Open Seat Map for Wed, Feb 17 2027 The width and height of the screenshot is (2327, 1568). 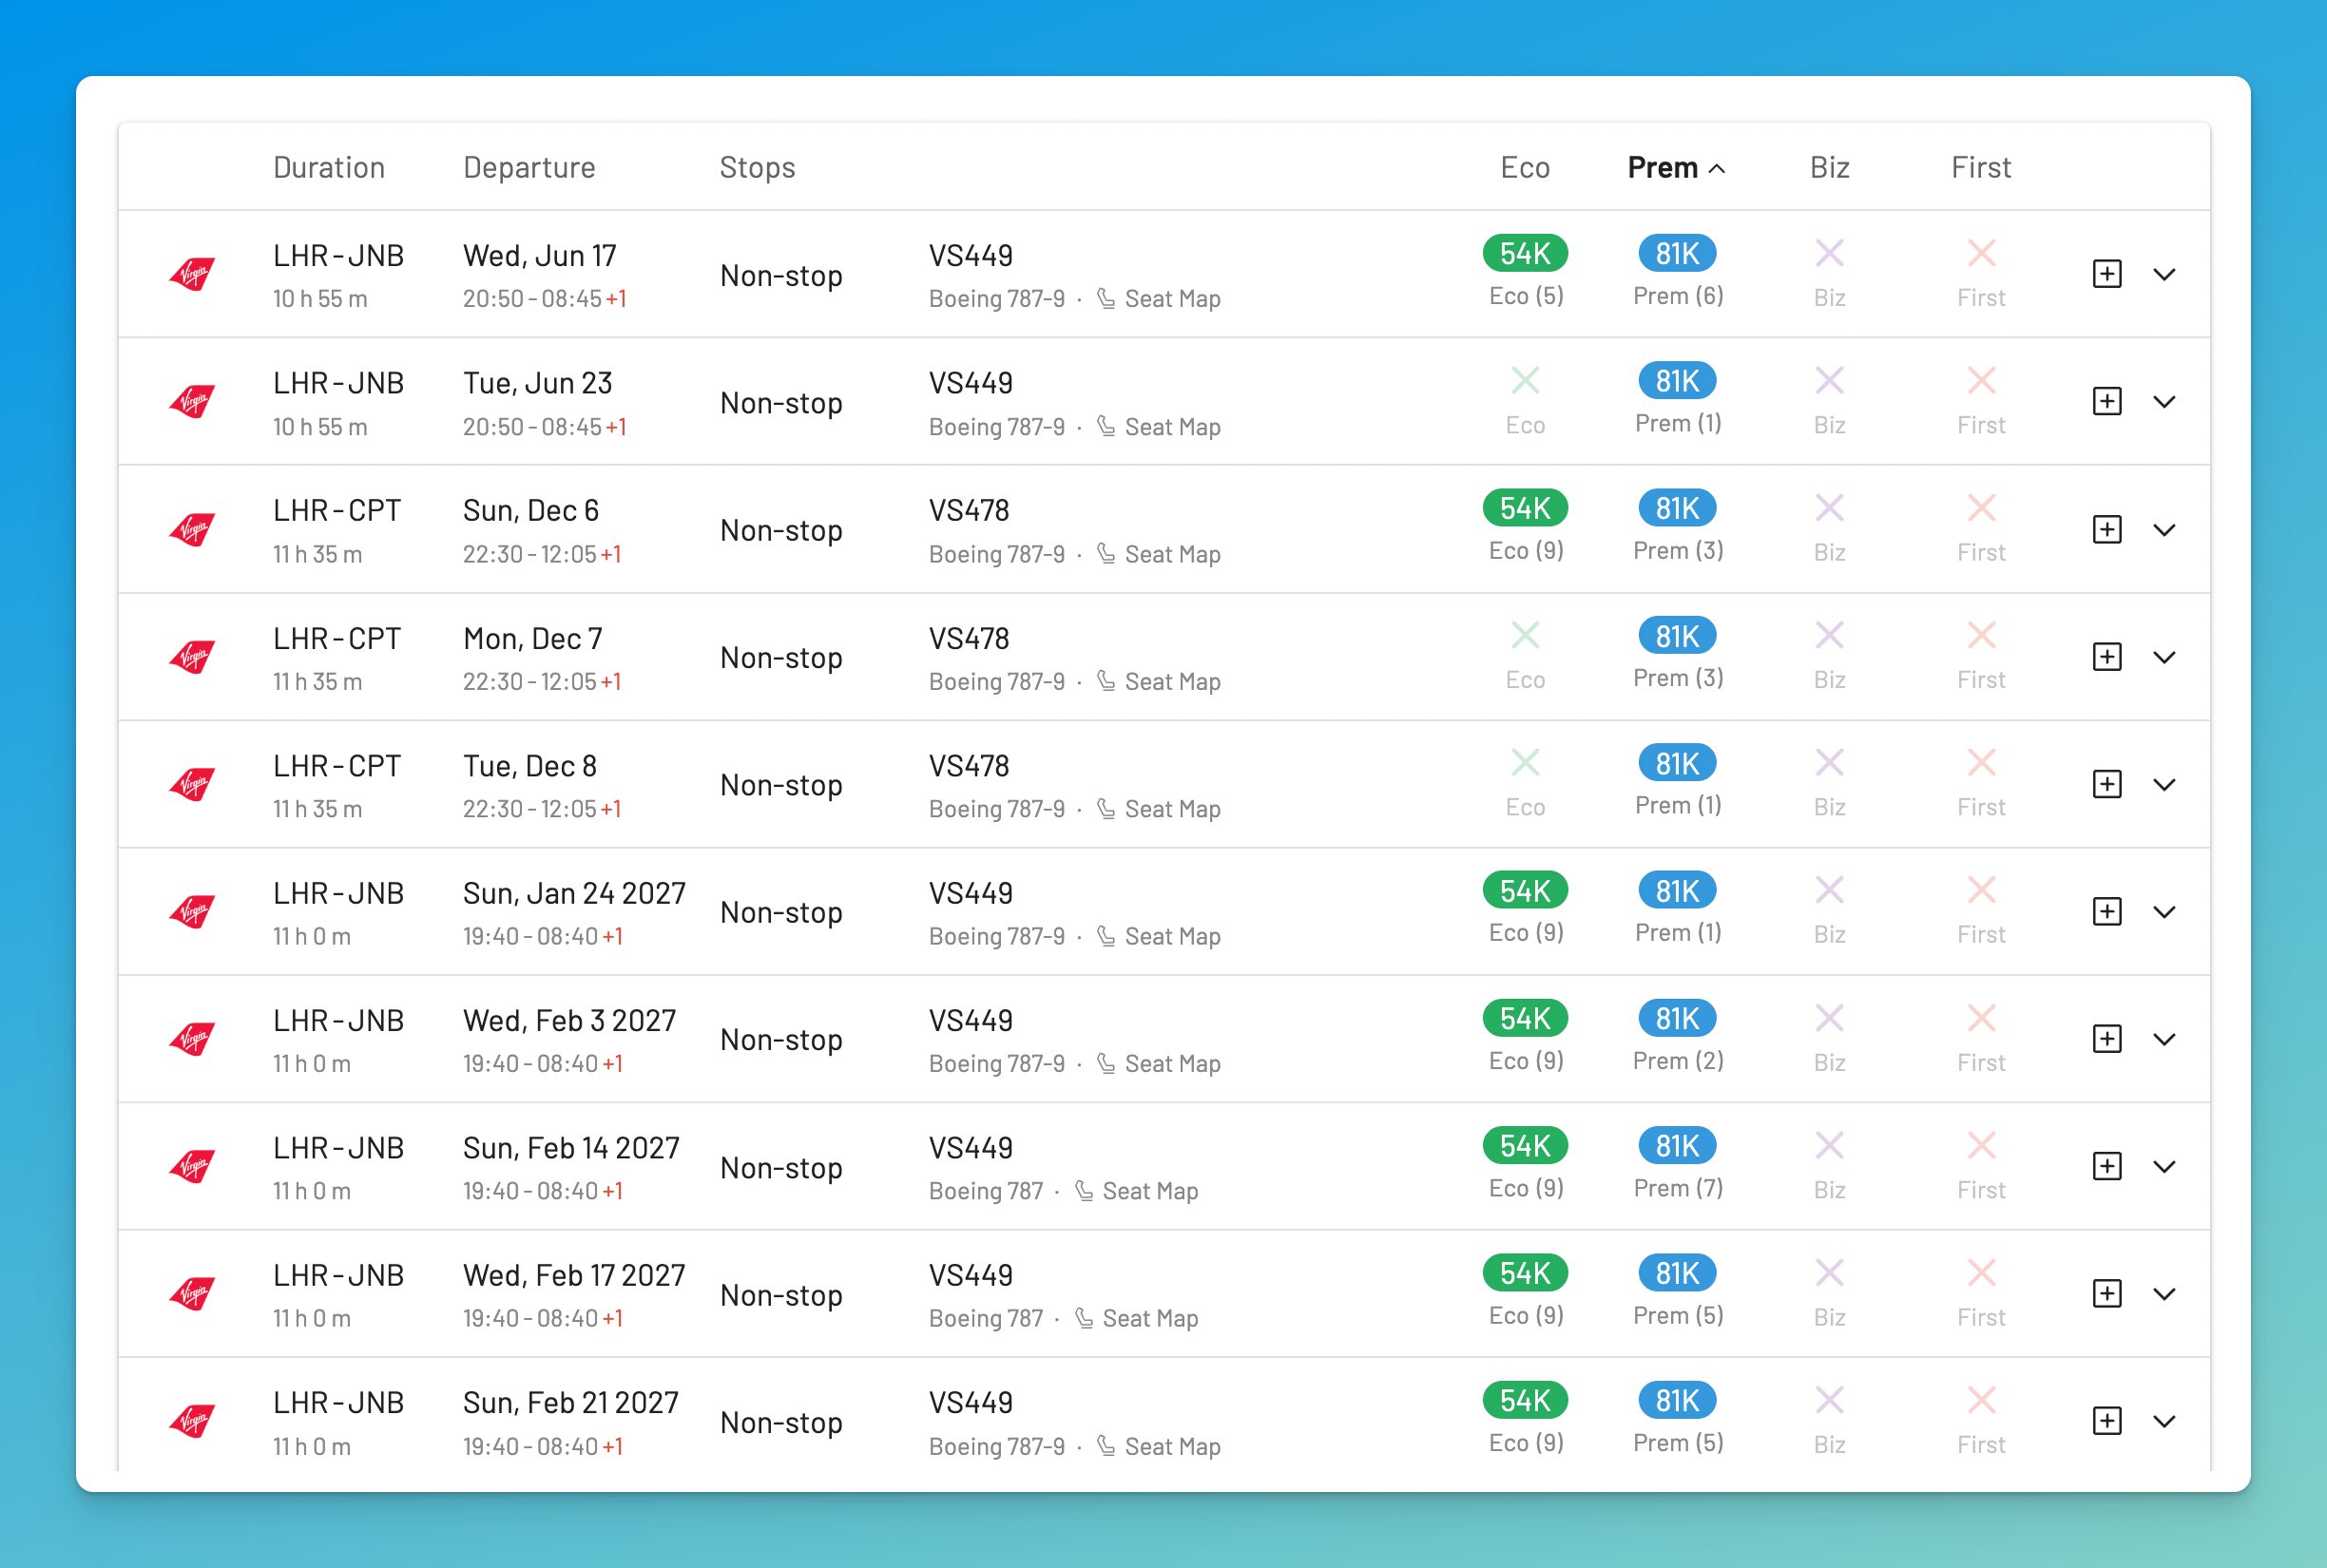click(1149, 1319)
